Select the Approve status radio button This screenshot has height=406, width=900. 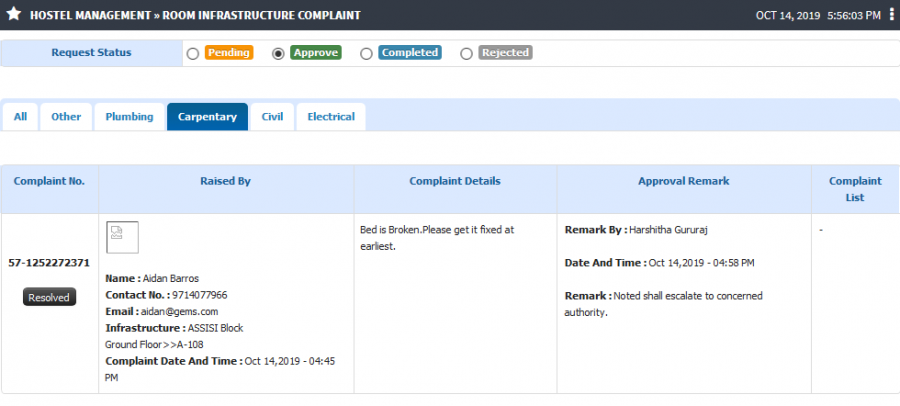[x=278, y=54]
